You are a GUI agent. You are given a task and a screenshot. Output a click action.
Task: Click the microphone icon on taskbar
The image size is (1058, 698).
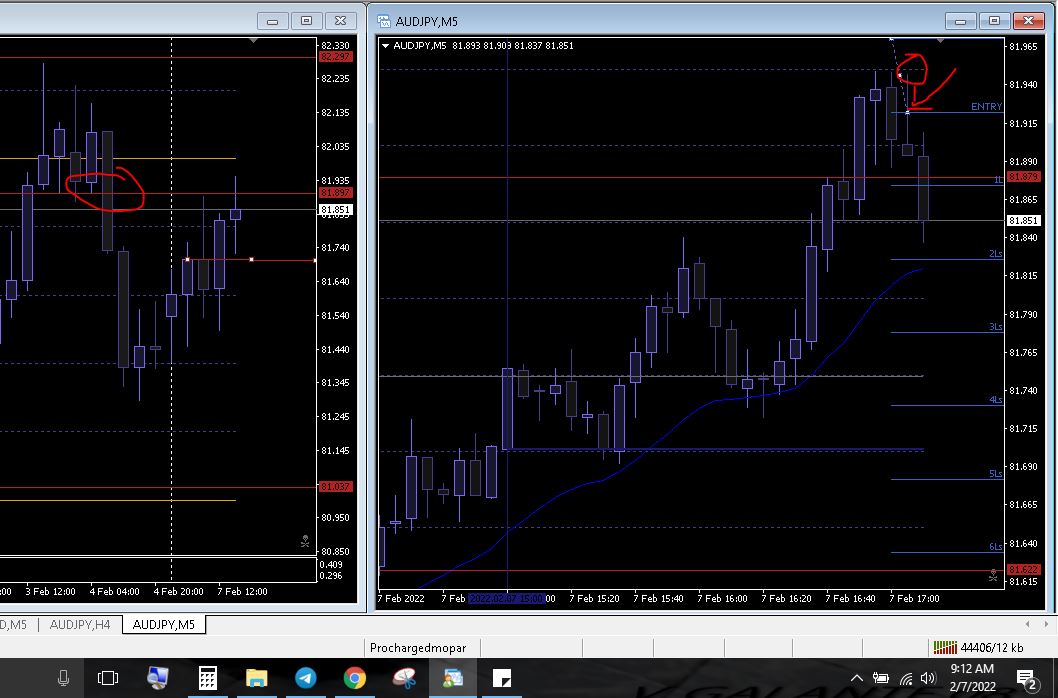[x=63, y=678]
